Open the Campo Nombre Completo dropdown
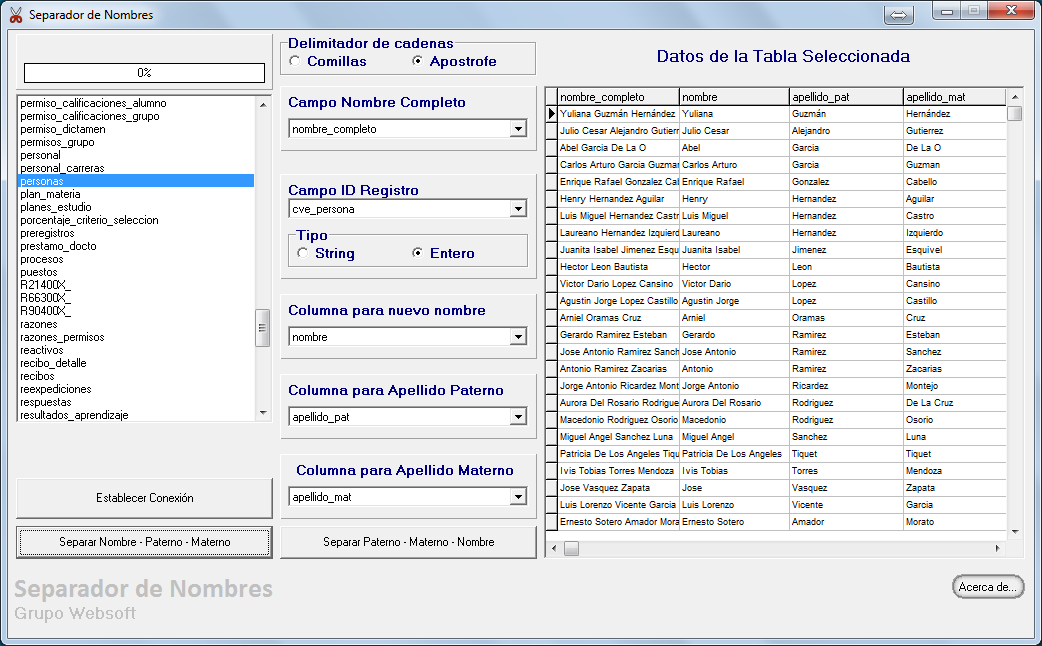The height and width of the screenshot is (646, 1042). pos(518,129)
